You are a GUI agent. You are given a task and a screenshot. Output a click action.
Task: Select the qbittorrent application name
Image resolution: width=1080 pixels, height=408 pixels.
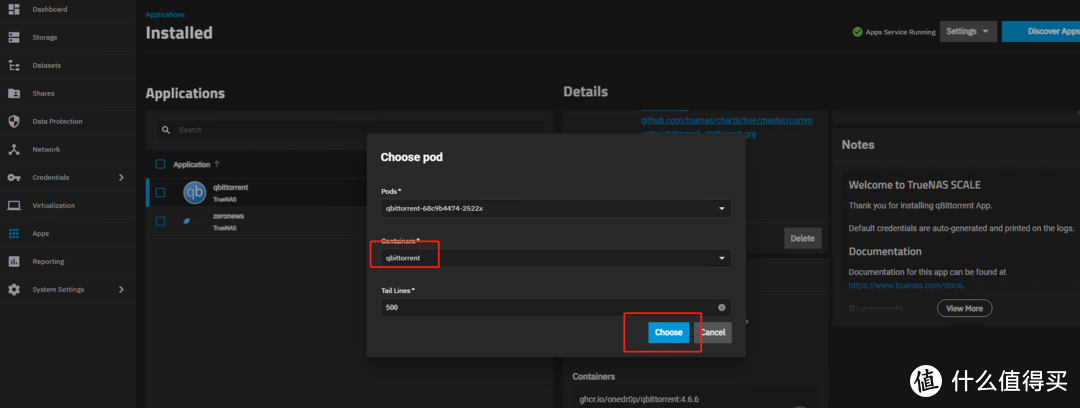[x=231, y=187]
